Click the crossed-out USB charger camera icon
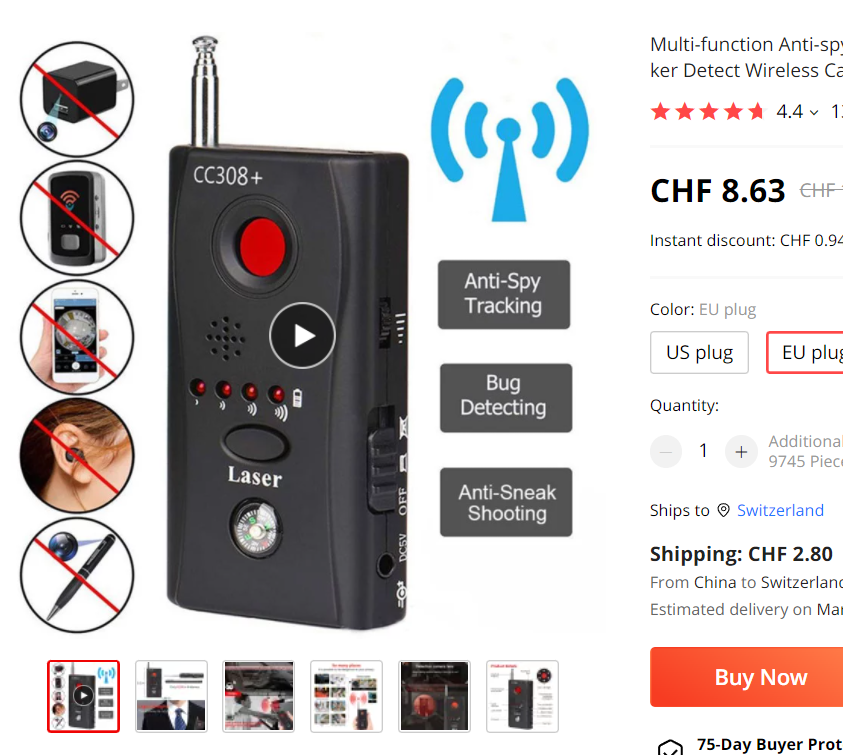Viewport: 843px width, 755px height. tap(77, 99)
